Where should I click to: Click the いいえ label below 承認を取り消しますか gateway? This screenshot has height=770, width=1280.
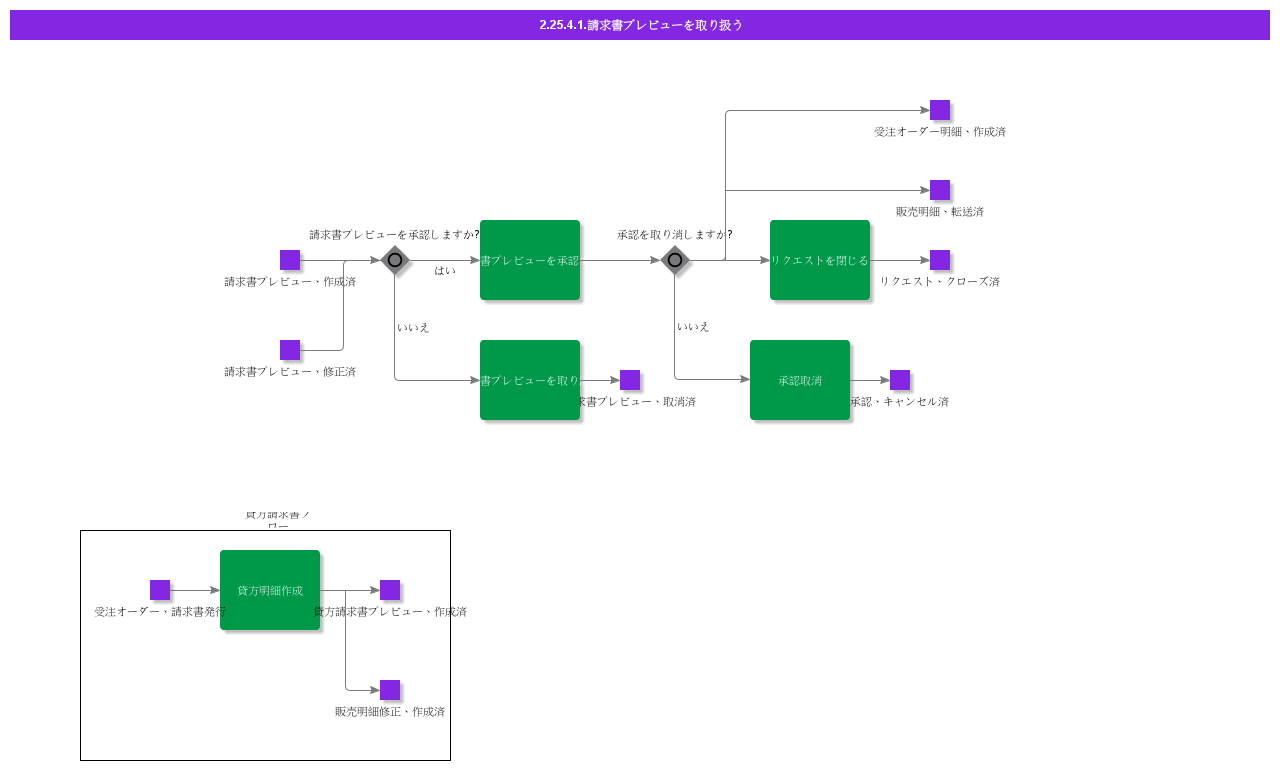coord(693,326)
